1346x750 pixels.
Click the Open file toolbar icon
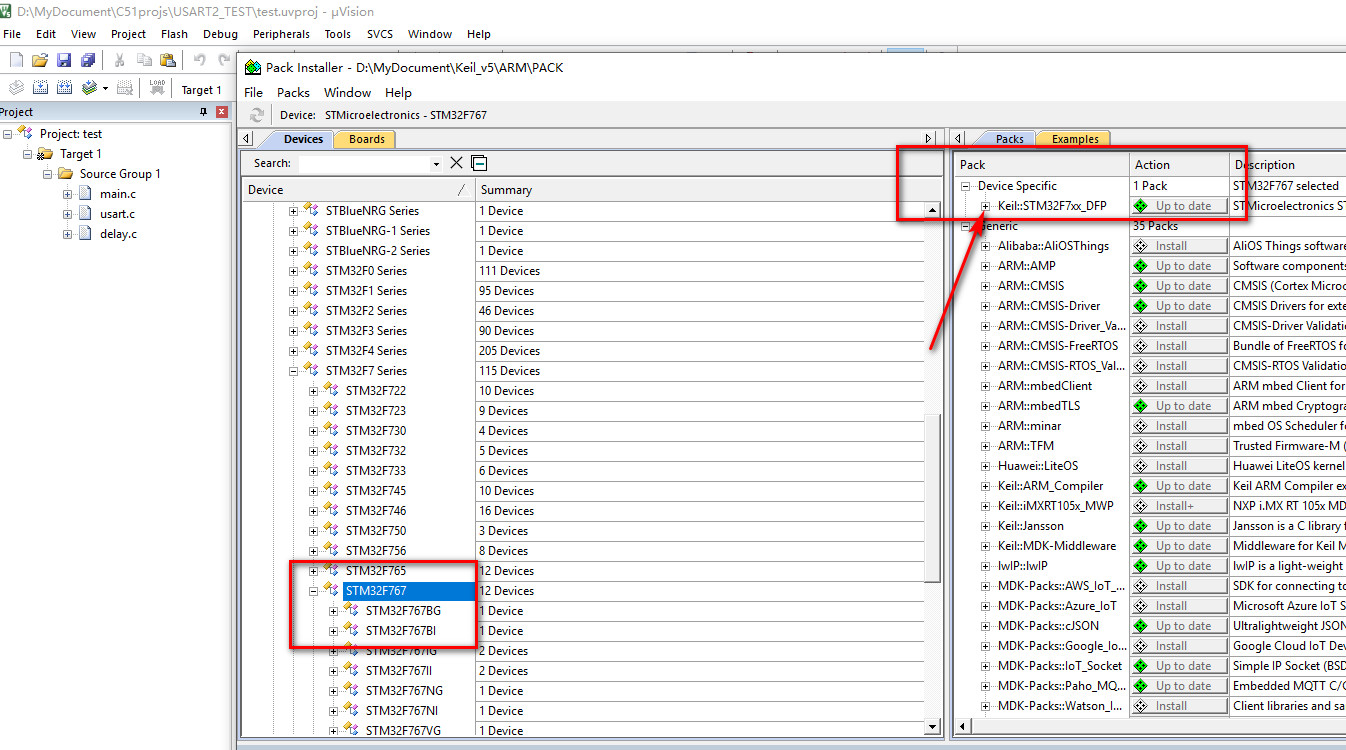point(40,61)
